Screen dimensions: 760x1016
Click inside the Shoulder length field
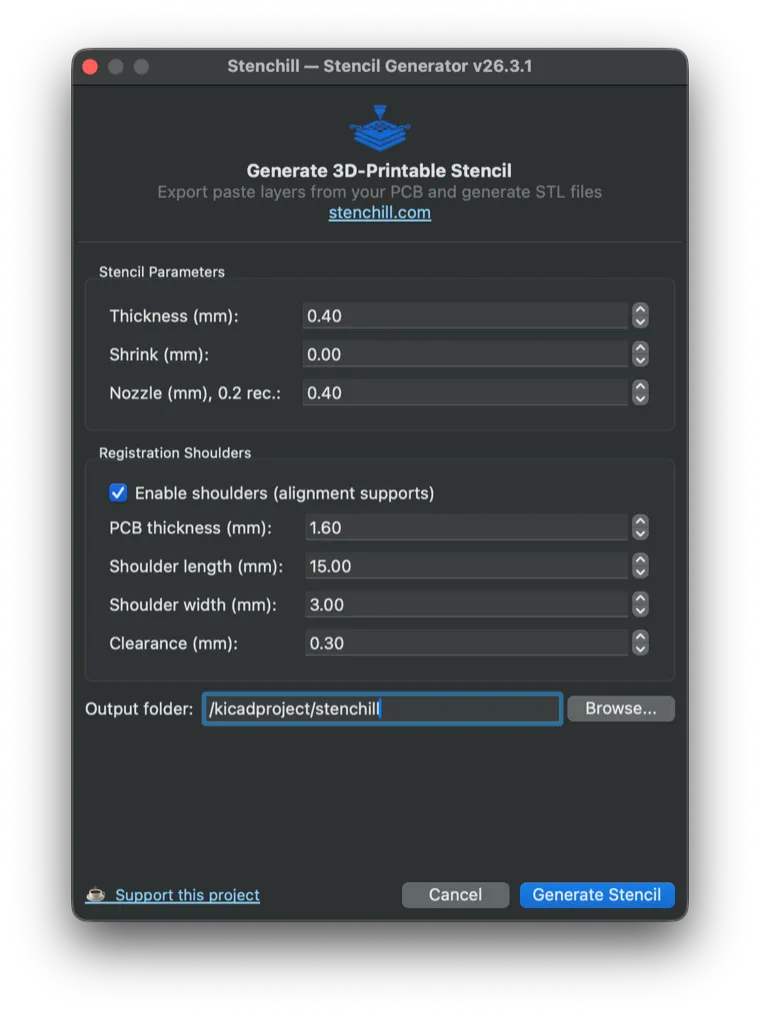click(x=460, y=565)
